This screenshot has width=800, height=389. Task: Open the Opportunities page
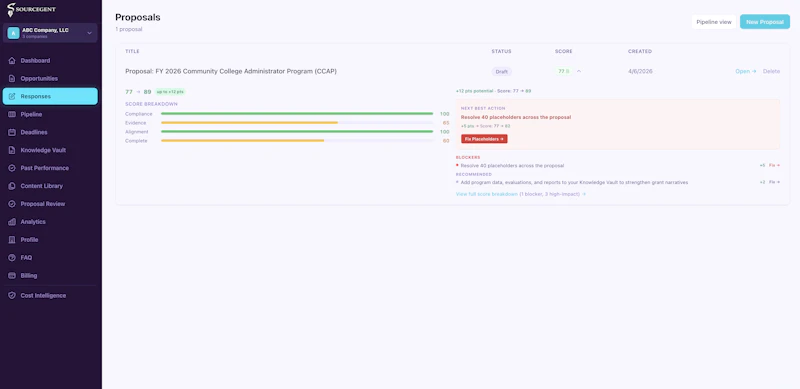pyautogui.click(x=50, y=79)
